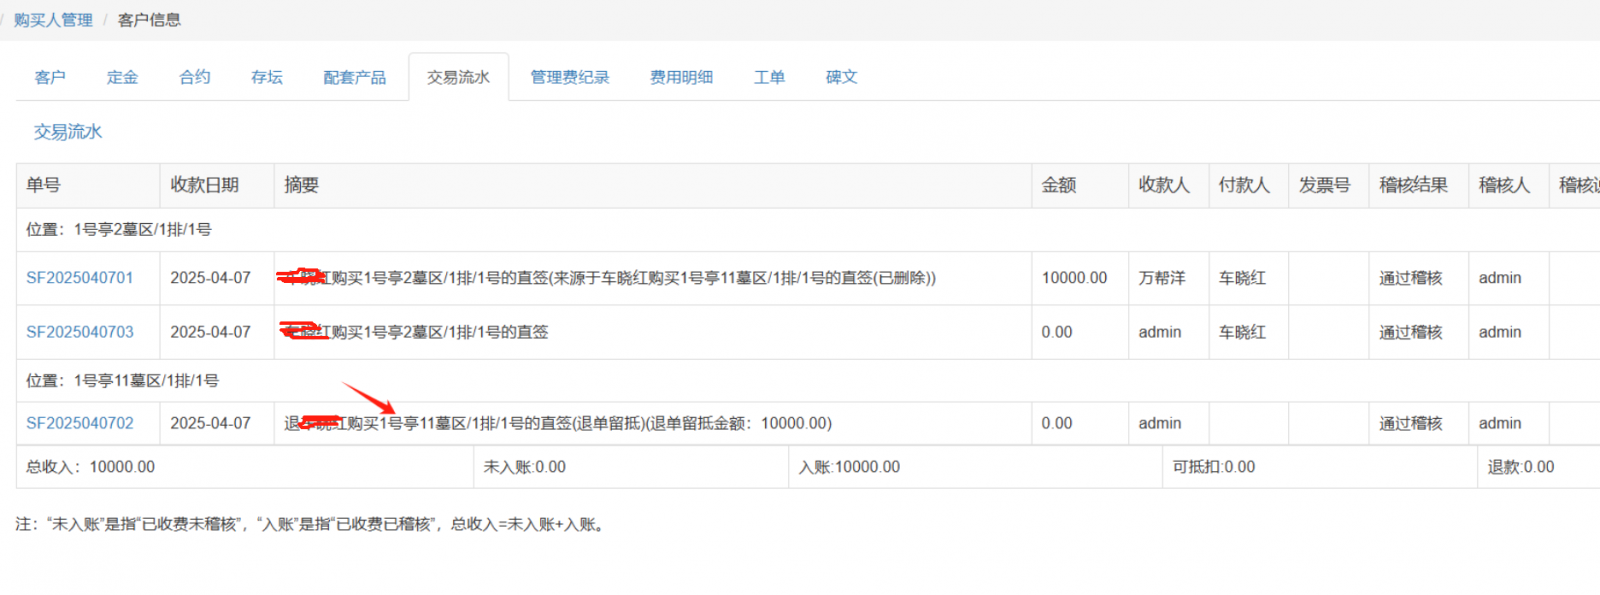
Task: Switch to the 费用明细 tab
Action: [x=681, y=77]
